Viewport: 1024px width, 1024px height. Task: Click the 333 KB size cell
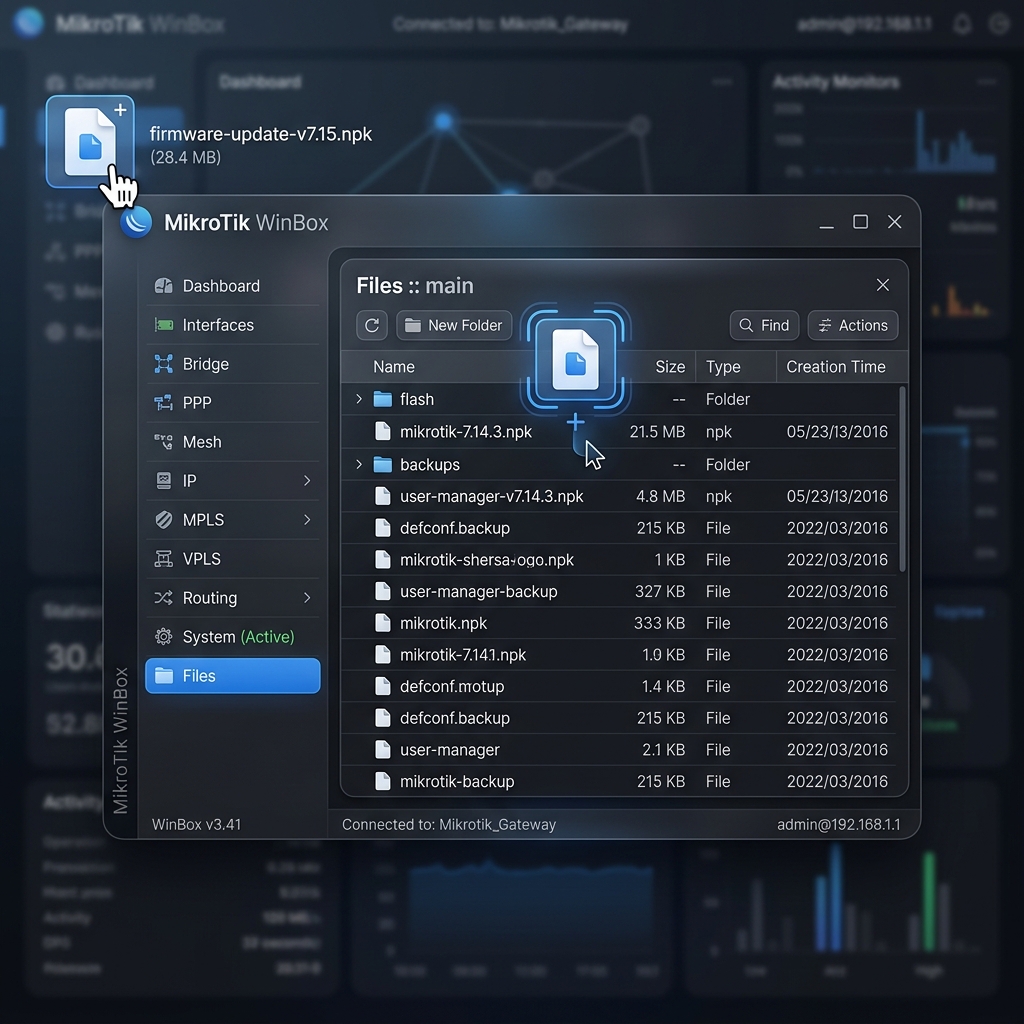[660, 623]
